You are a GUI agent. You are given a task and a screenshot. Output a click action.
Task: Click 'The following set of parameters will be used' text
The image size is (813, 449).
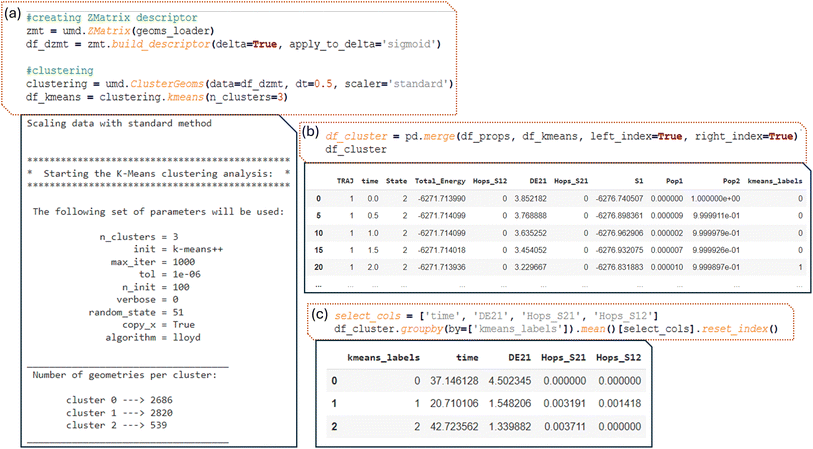pyautogui.click(x=159, y=212)
